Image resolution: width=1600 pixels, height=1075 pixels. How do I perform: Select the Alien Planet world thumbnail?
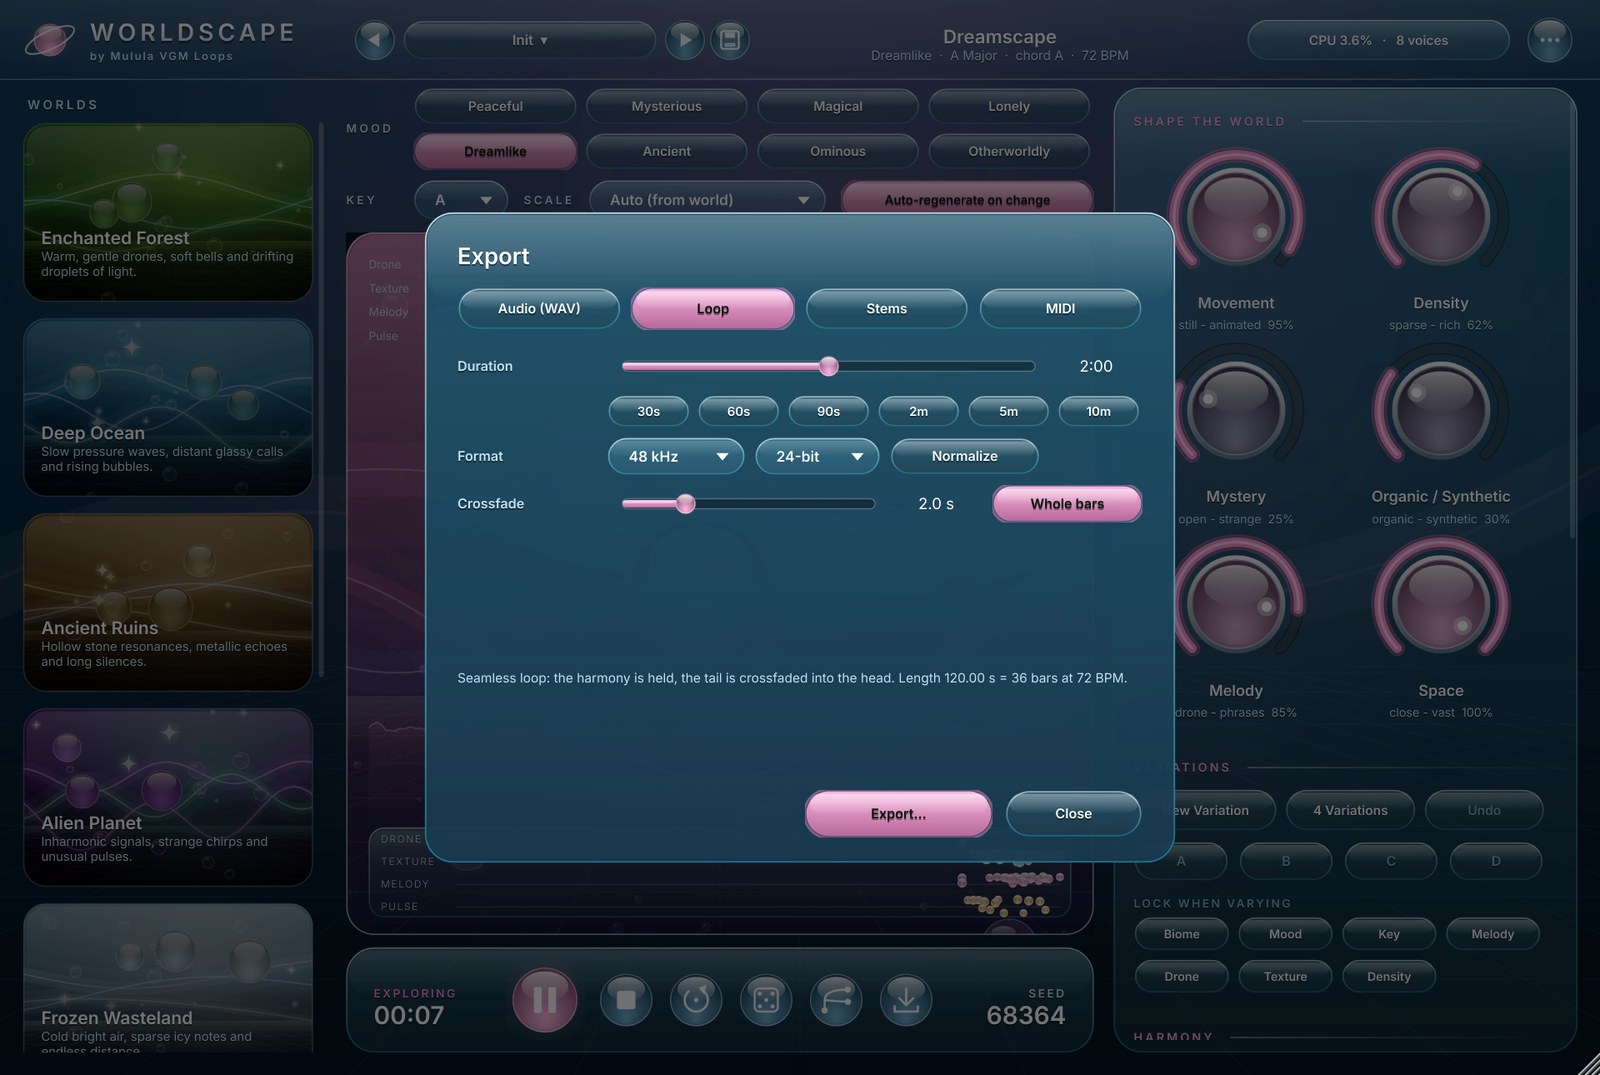coord(168,797)
